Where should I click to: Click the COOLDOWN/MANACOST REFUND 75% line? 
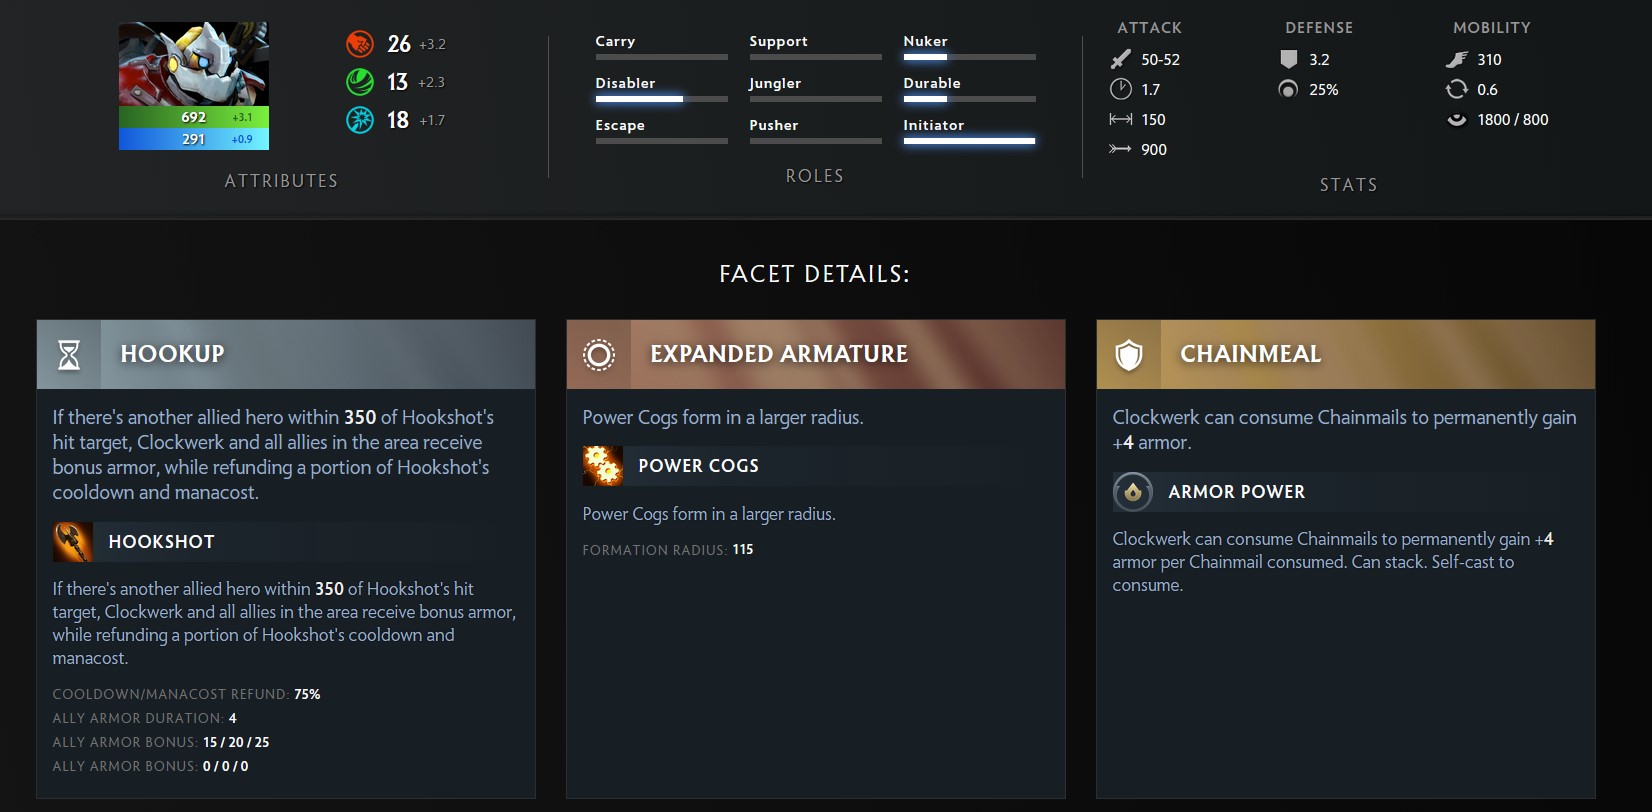(187, 694)
